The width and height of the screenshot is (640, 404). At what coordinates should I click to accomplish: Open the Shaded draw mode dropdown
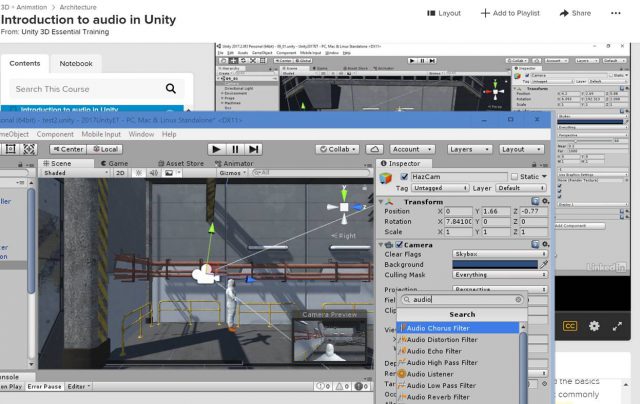(75, 173)
